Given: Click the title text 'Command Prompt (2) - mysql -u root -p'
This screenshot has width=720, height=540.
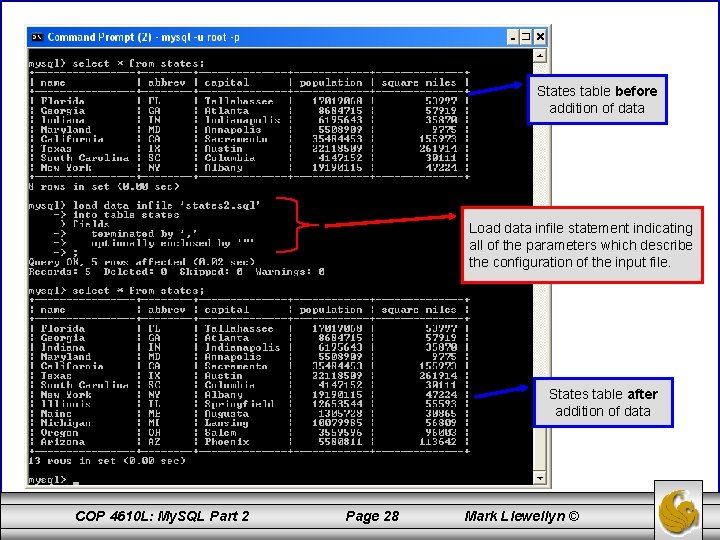Looking at the screenshot, I should [143, 37].
